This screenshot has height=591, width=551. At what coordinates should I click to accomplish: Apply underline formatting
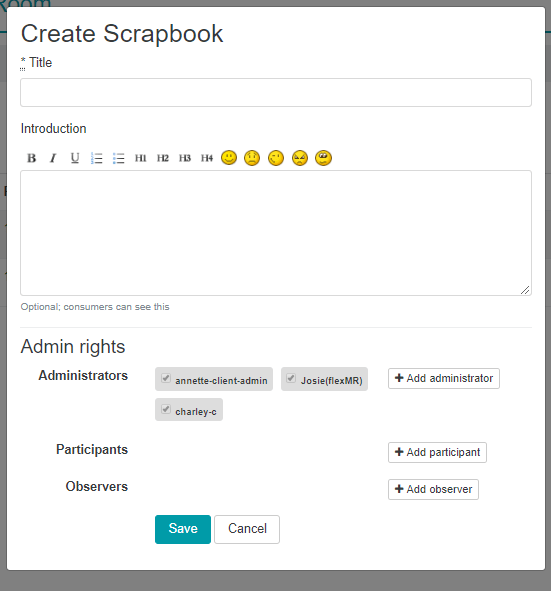pos(75,158)
